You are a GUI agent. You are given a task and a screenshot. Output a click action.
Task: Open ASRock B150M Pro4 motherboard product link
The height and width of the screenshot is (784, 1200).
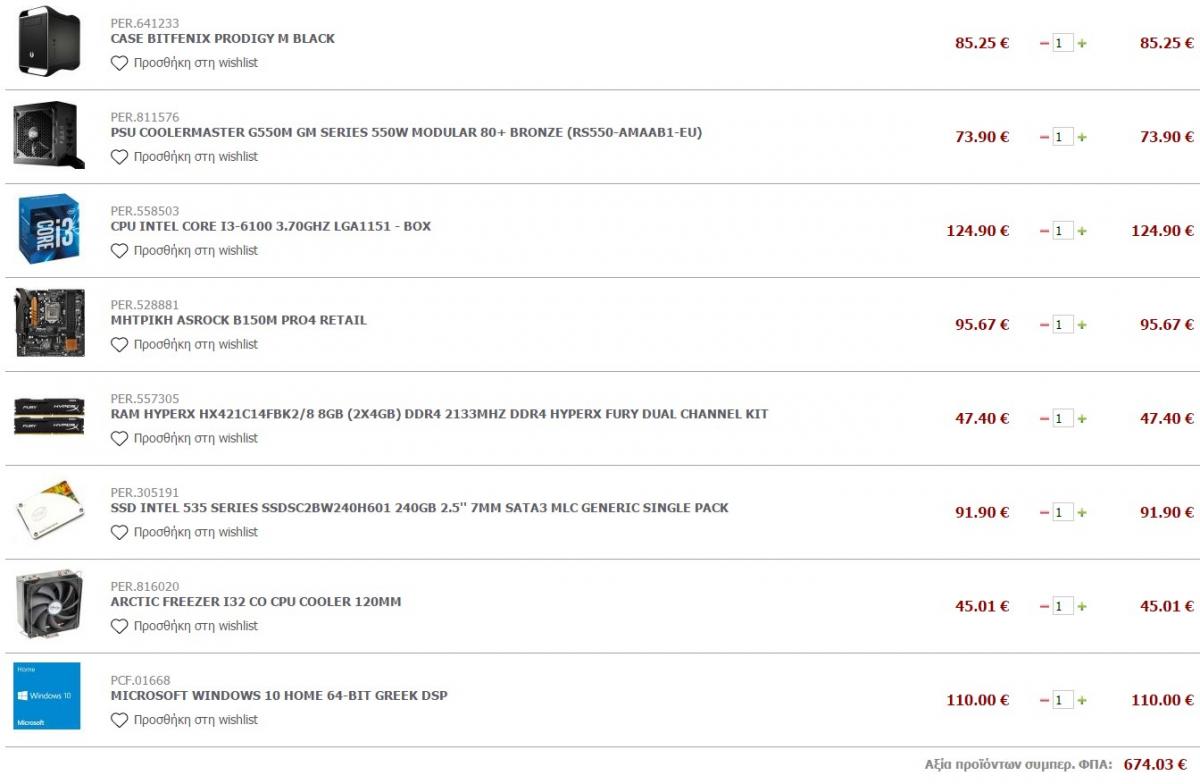(238, 321)
